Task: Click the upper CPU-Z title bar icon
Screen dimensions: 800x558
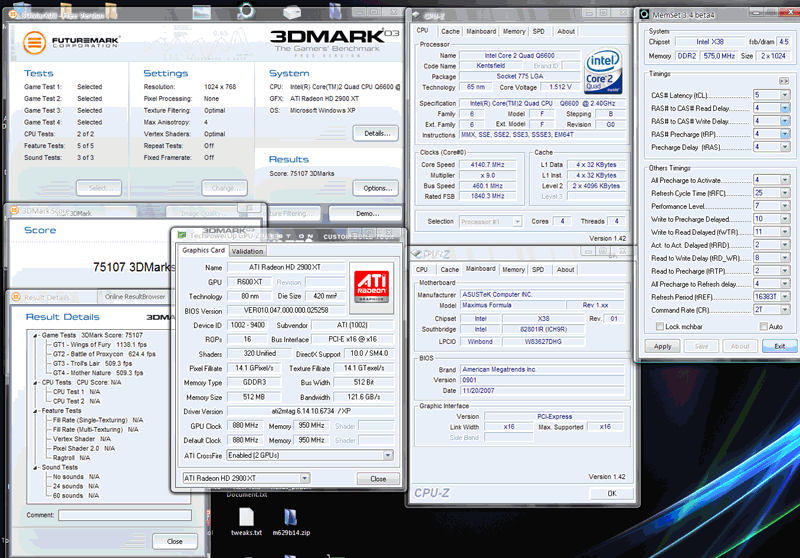Action: coord(416,15)
